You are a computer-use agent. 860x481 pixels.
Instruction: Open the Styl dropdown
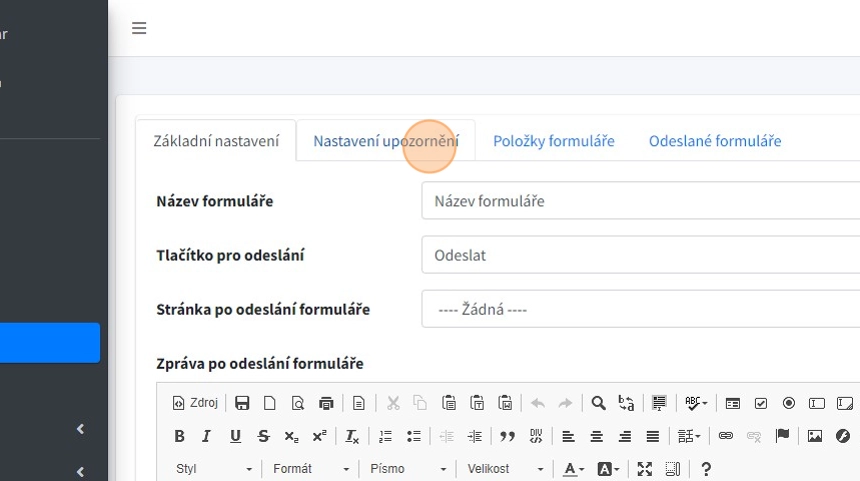click(x=213, y=469)
